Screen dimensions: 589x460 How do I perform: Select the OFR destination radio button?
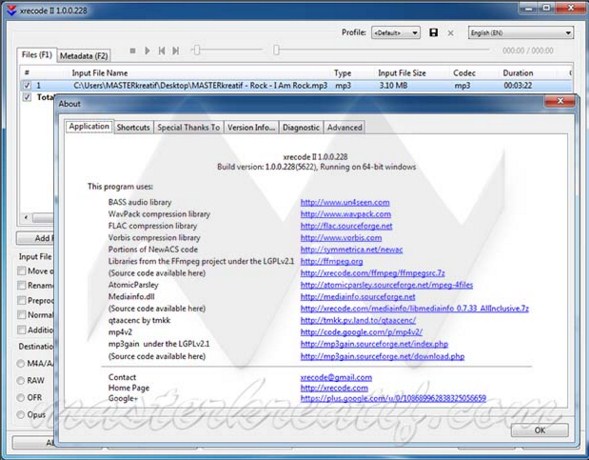(x=21, y=398)
